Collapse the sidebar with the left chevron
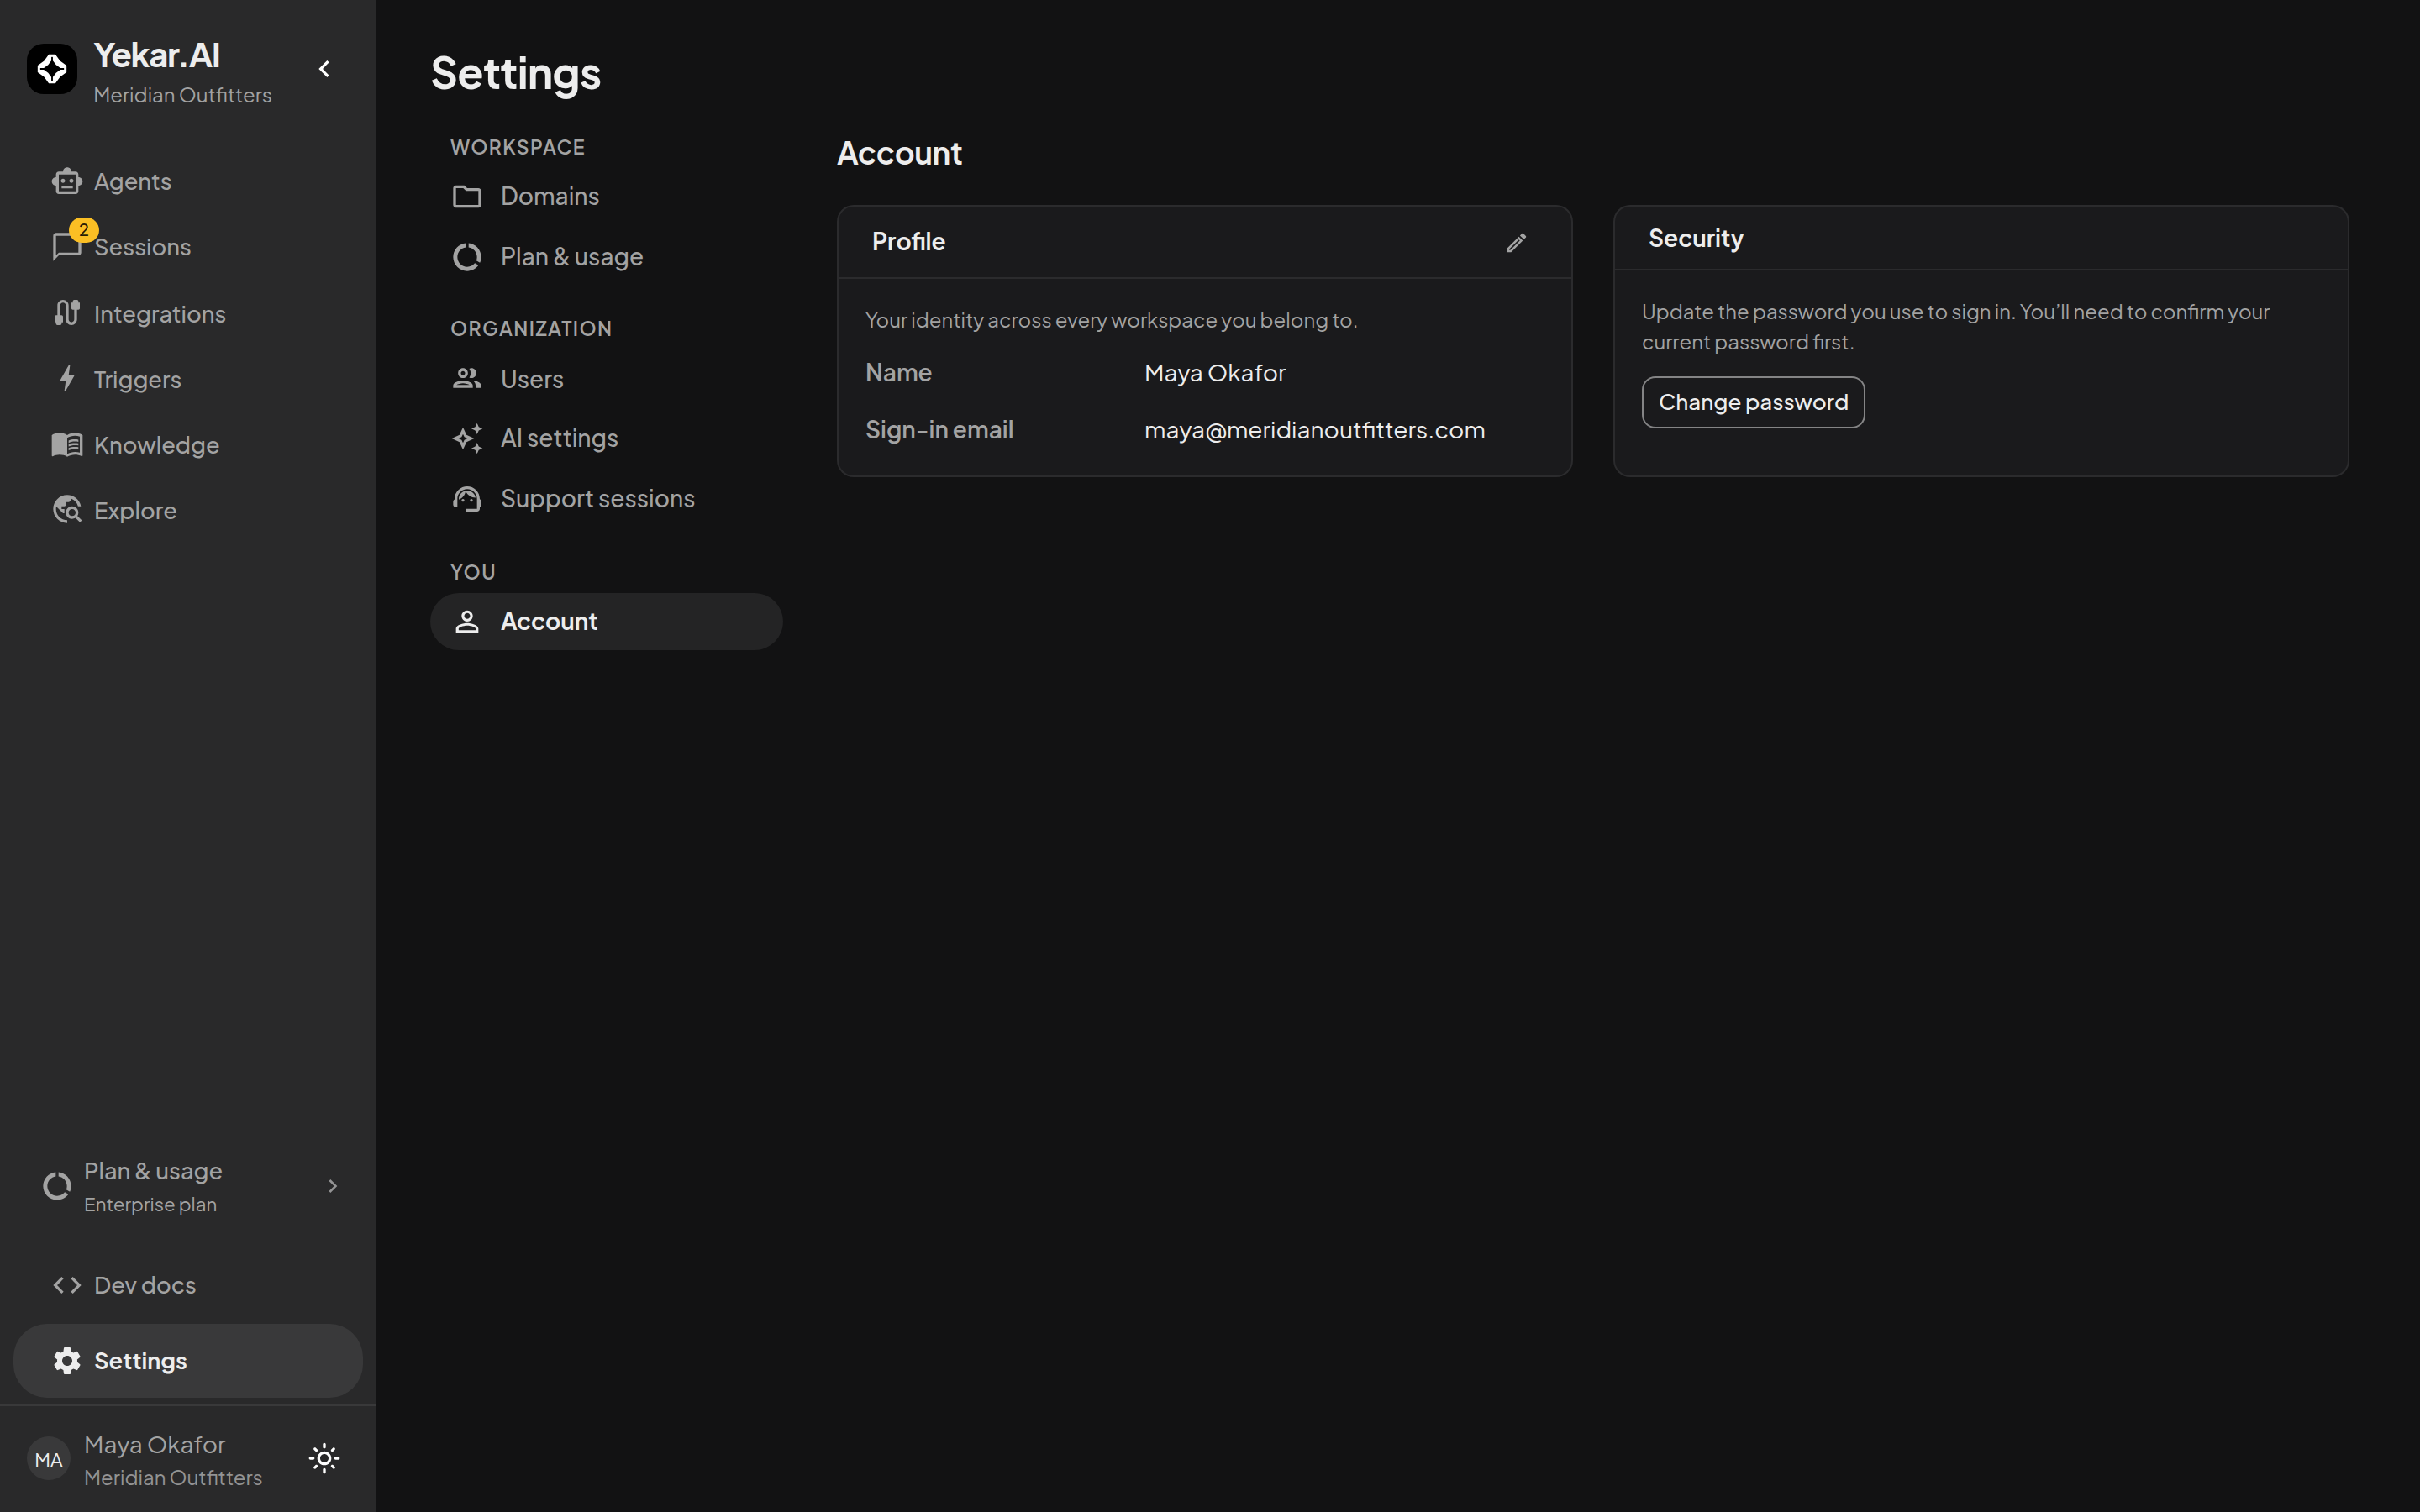This screenshot has width=2420, height=1512. point(324,69)
